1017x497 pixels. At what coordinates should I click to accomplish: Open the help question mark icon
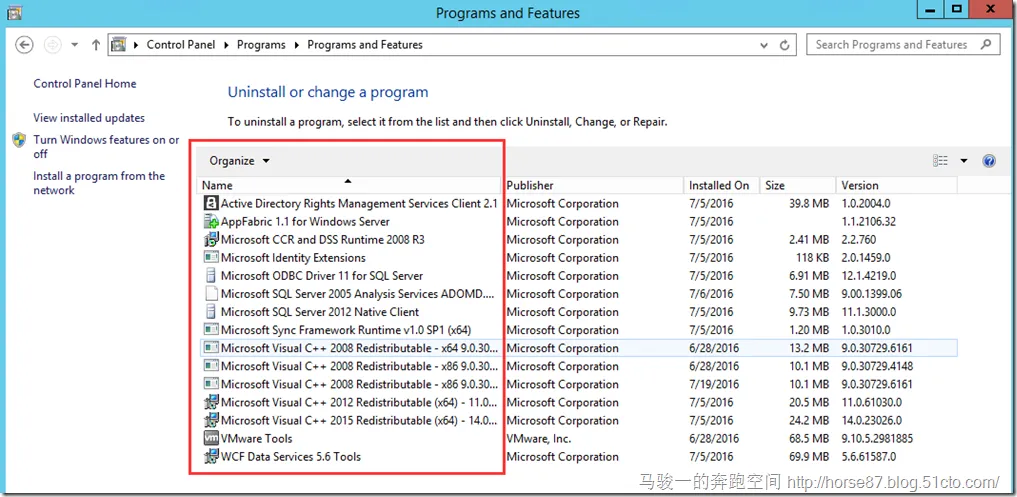pyautogui.click(x=989, y=161)
